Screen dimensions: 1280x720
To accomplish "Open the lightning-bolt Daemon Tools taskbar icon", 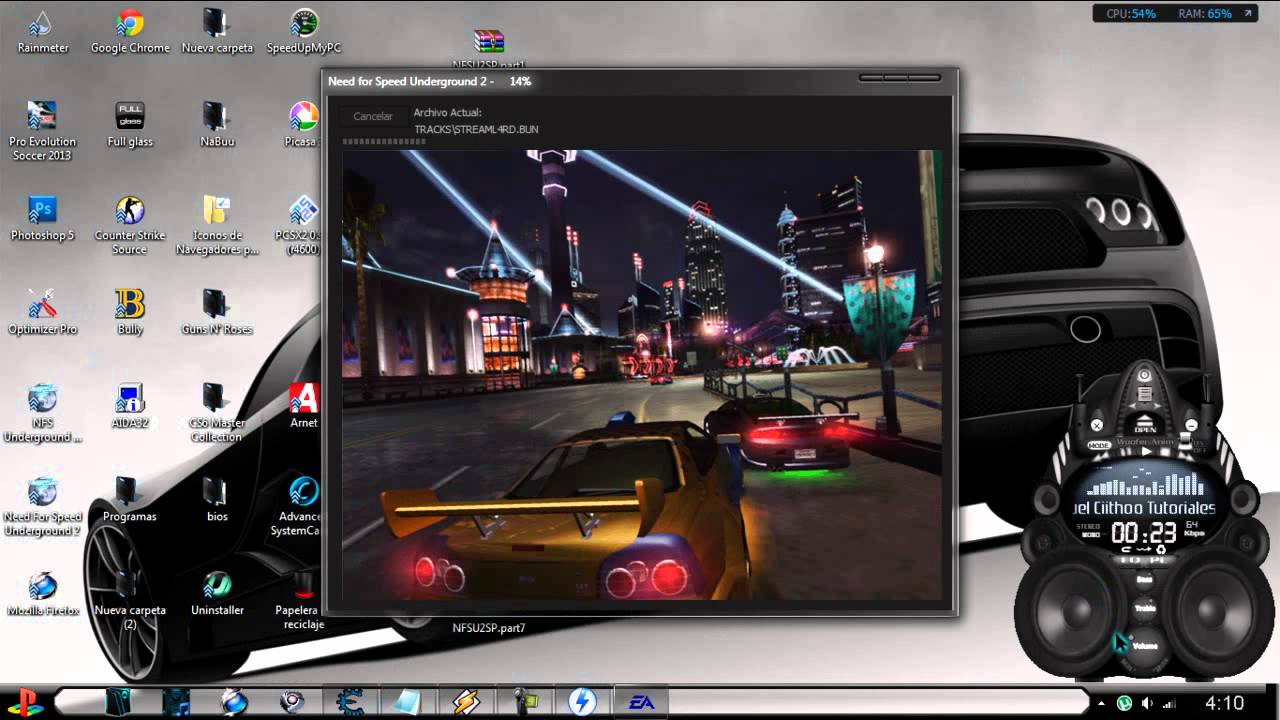I will 583,702.
